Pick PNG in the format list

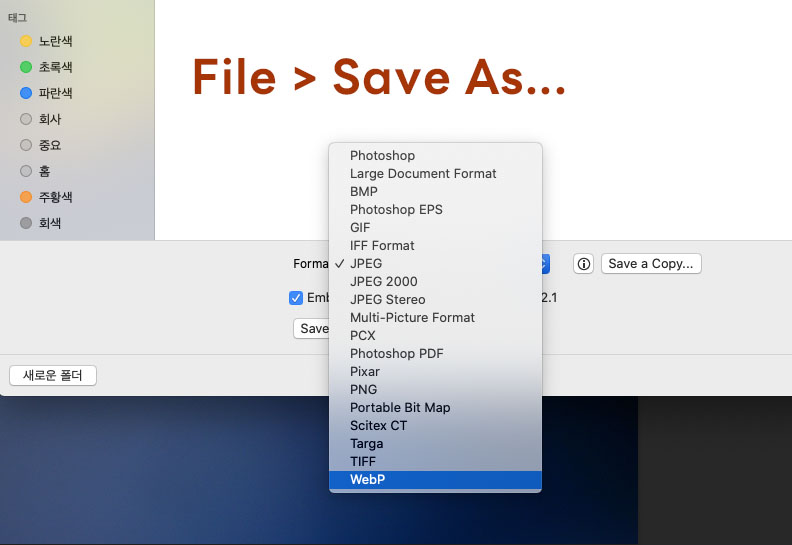pos(435,390)
